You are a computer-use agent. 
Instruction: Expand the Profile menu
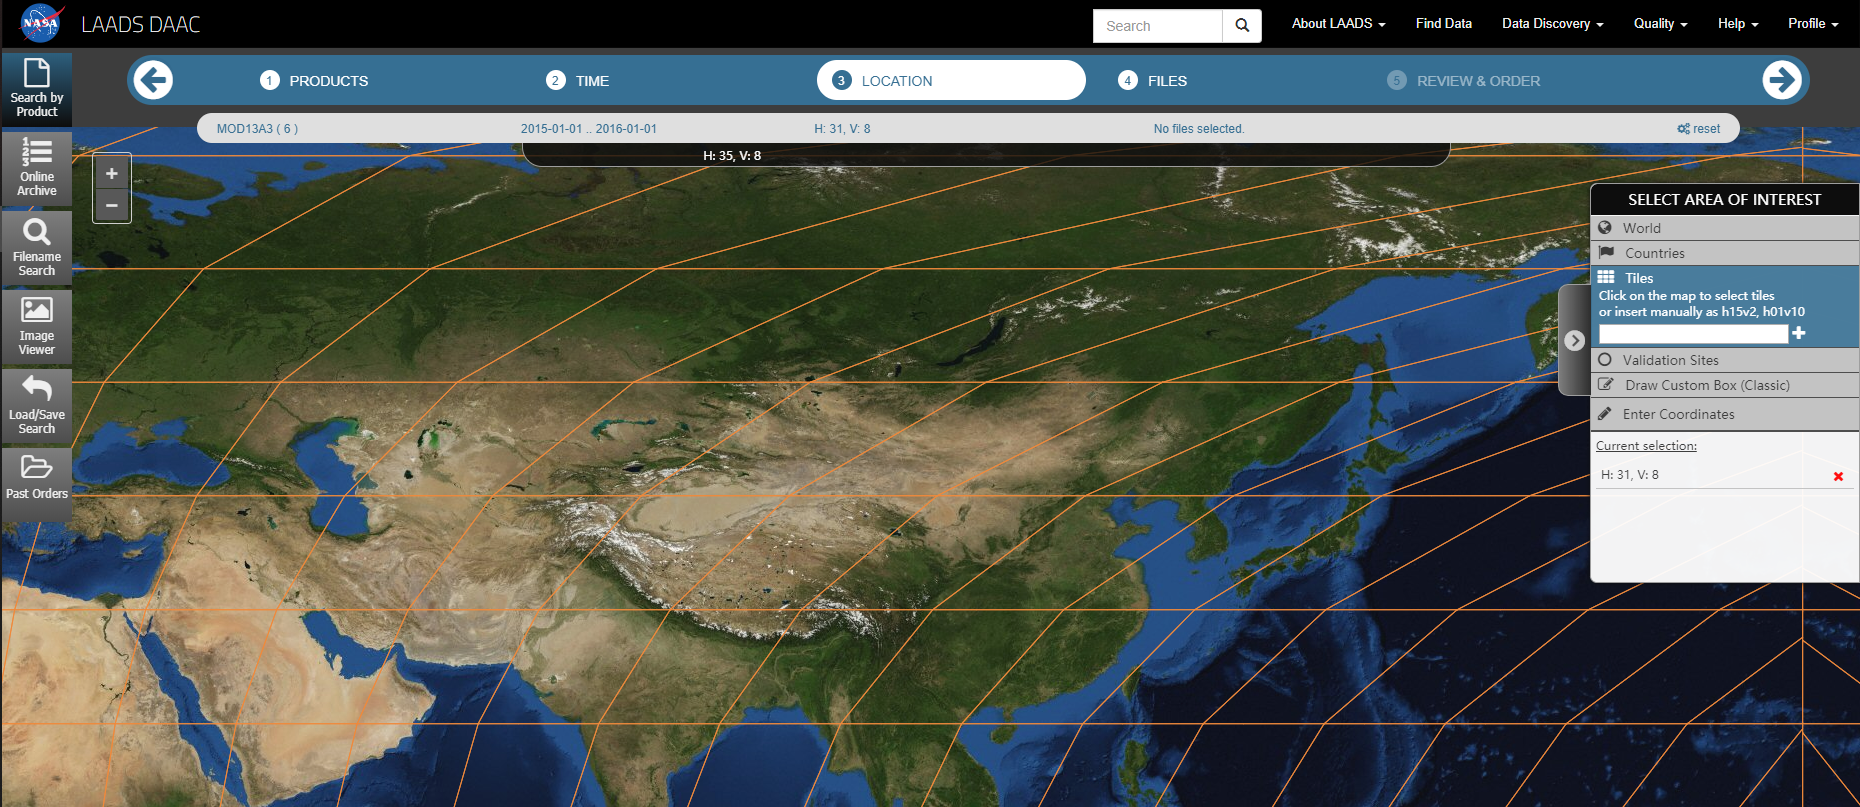tap(1813, 23)
